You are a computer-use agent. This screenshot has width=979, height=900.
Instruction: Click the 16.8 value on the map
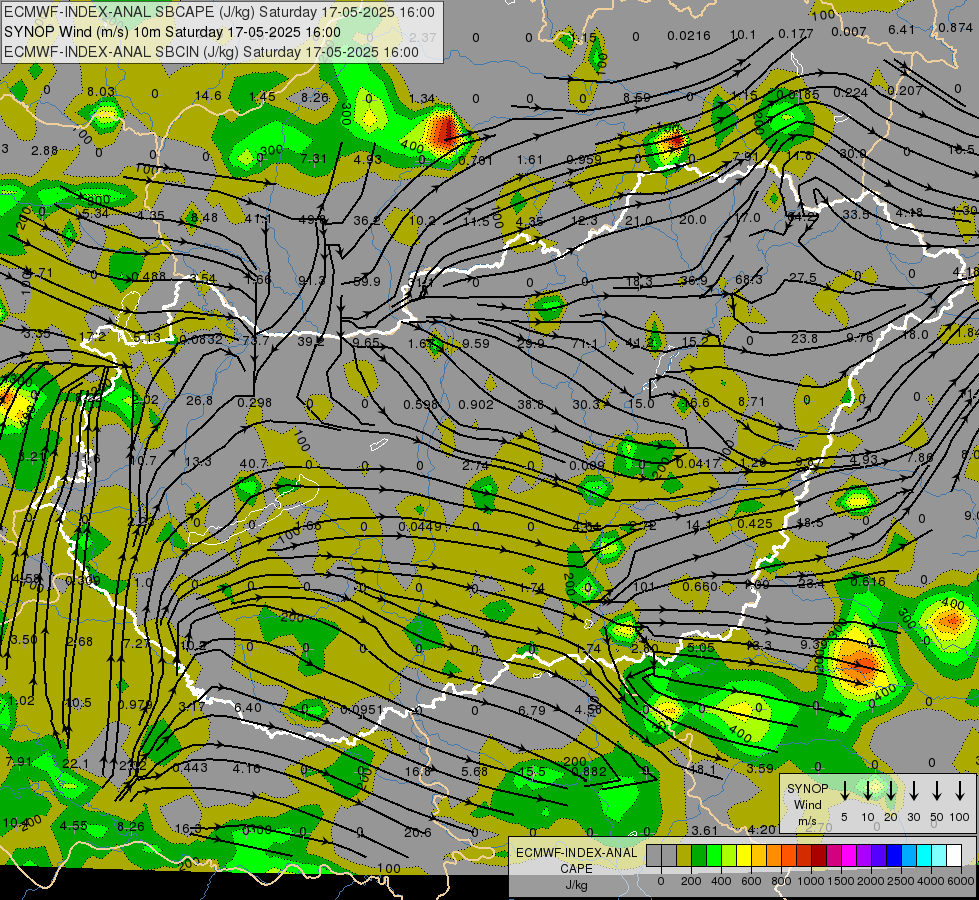(418, 771)
